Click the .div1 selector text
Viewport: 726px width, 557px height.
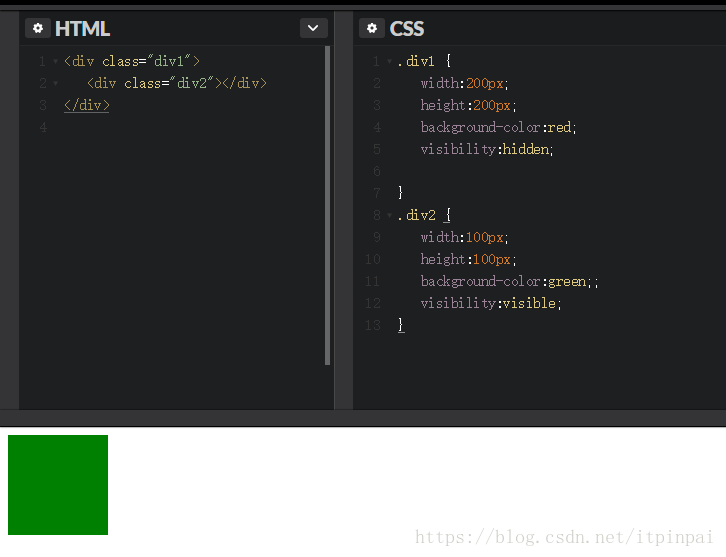pos(416,61)
